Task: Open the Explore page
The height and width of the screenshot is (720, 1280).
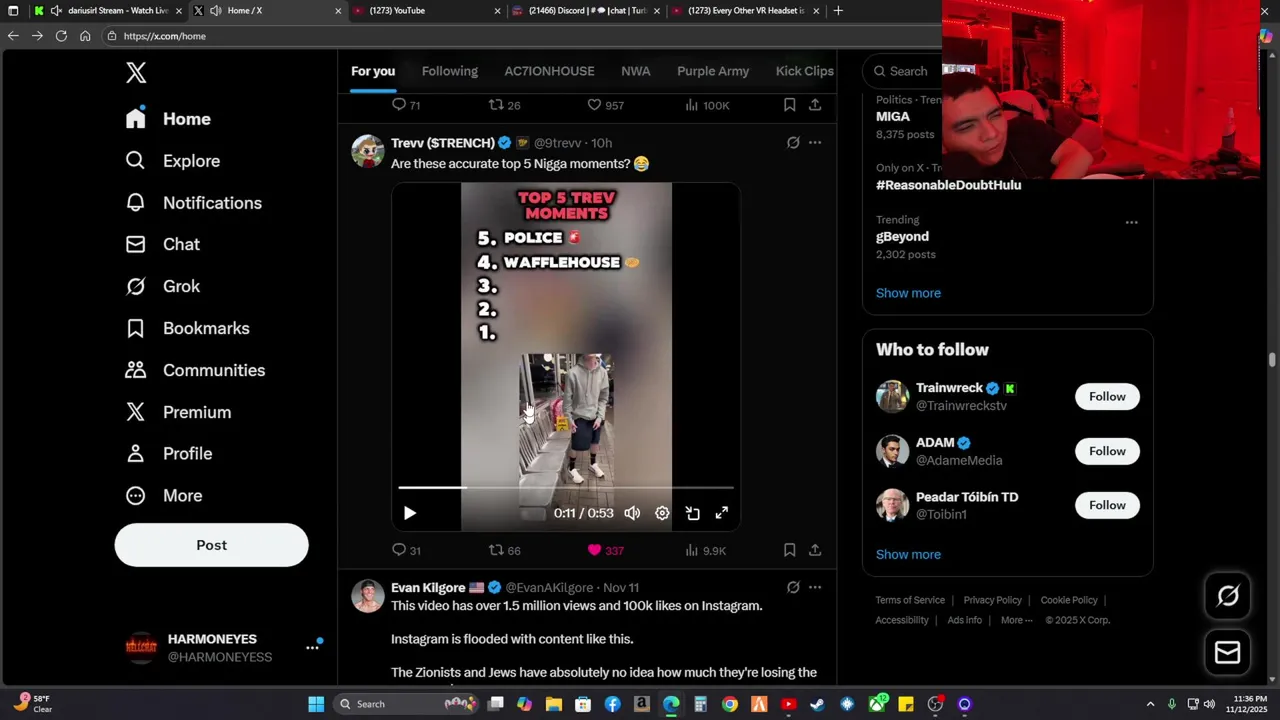Action: click(172, 160)
